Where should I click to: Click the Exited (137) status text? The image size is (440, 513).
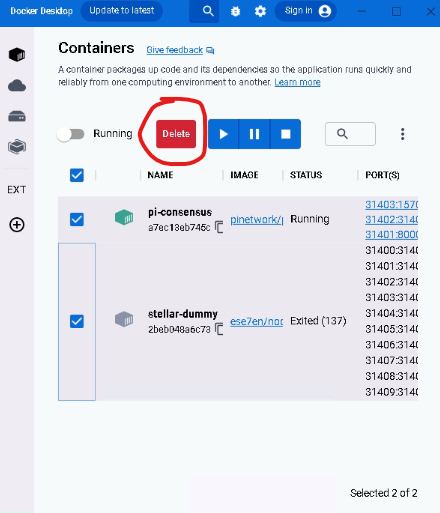coord(318,321)
